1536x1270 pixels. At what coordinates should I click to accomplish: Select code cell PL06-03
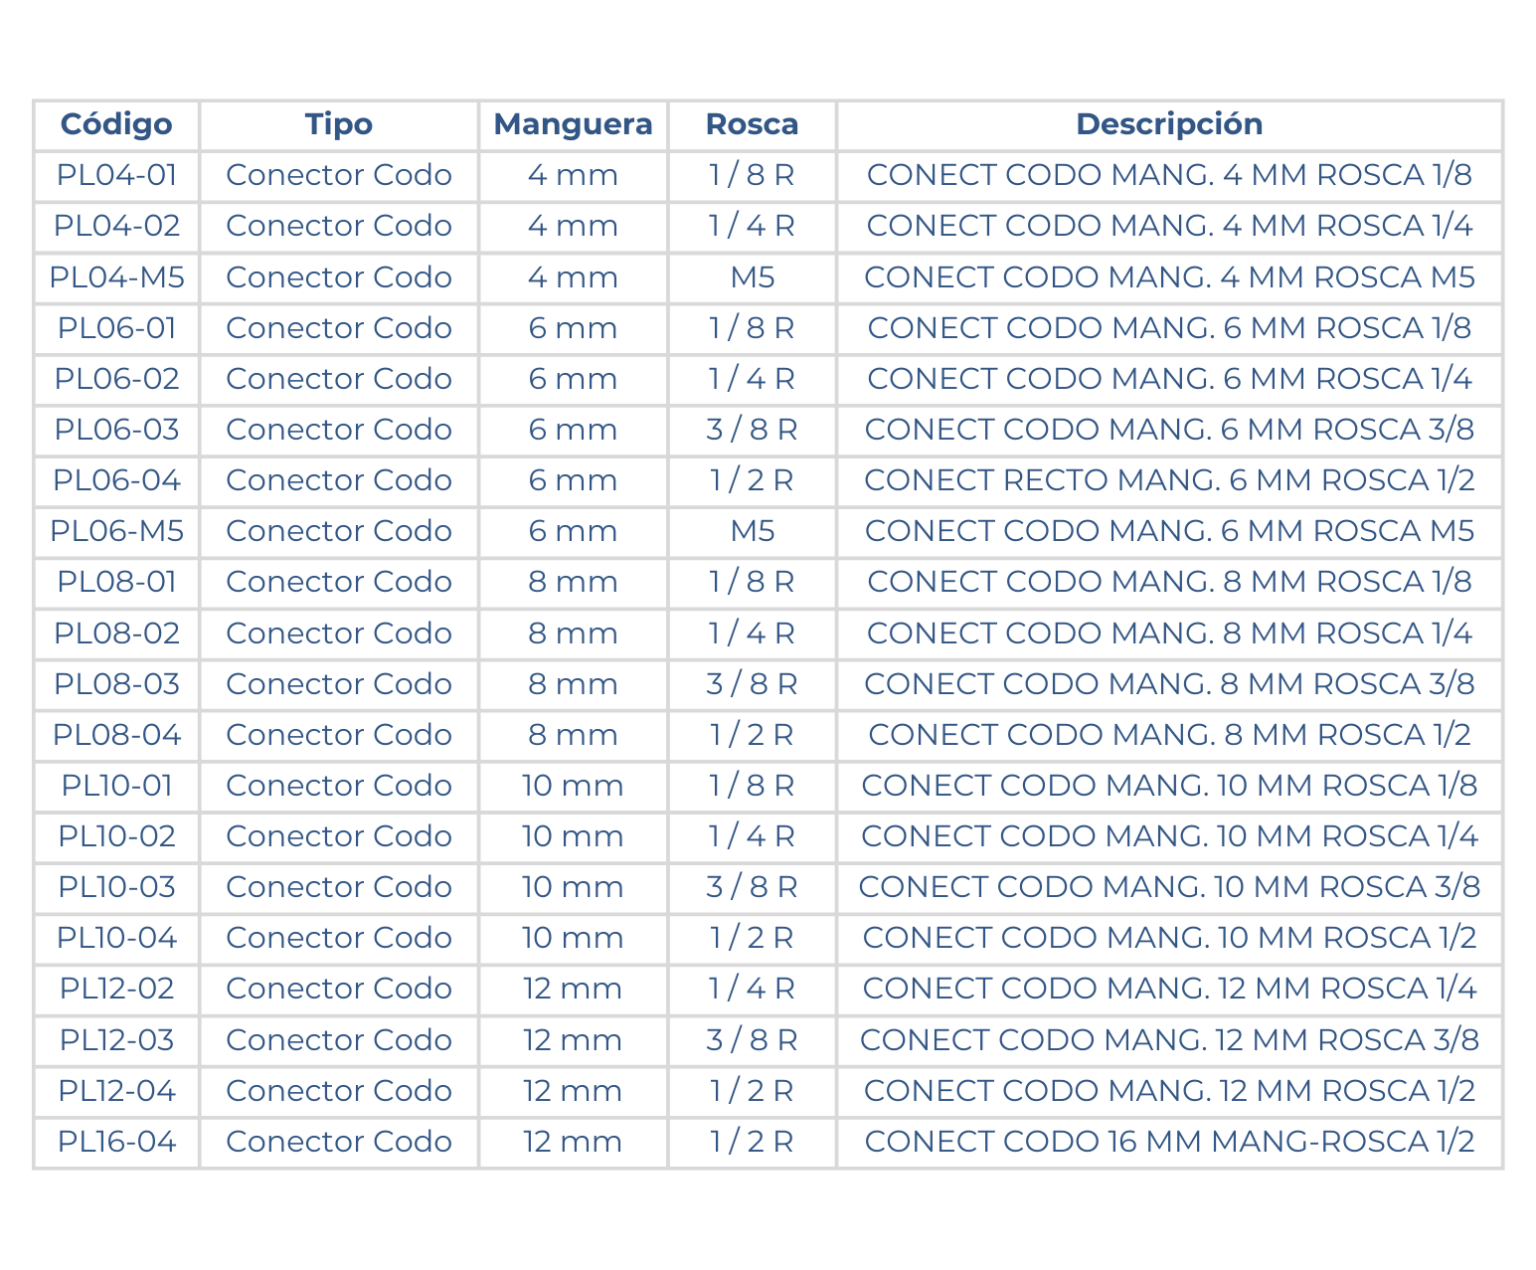pyautogui.click(x=117, y=429)
